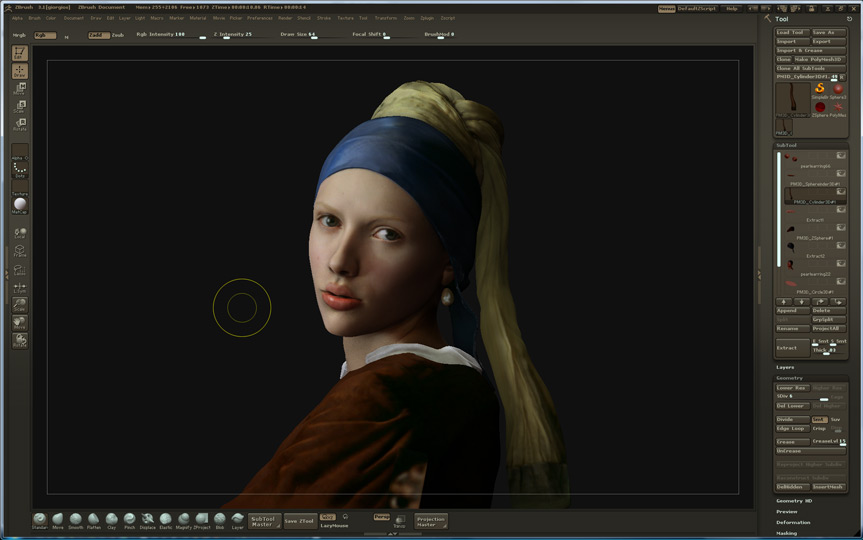Click the Load Tool button
The width and height of the screenshot is (863, 540).
tap(793, 32)
